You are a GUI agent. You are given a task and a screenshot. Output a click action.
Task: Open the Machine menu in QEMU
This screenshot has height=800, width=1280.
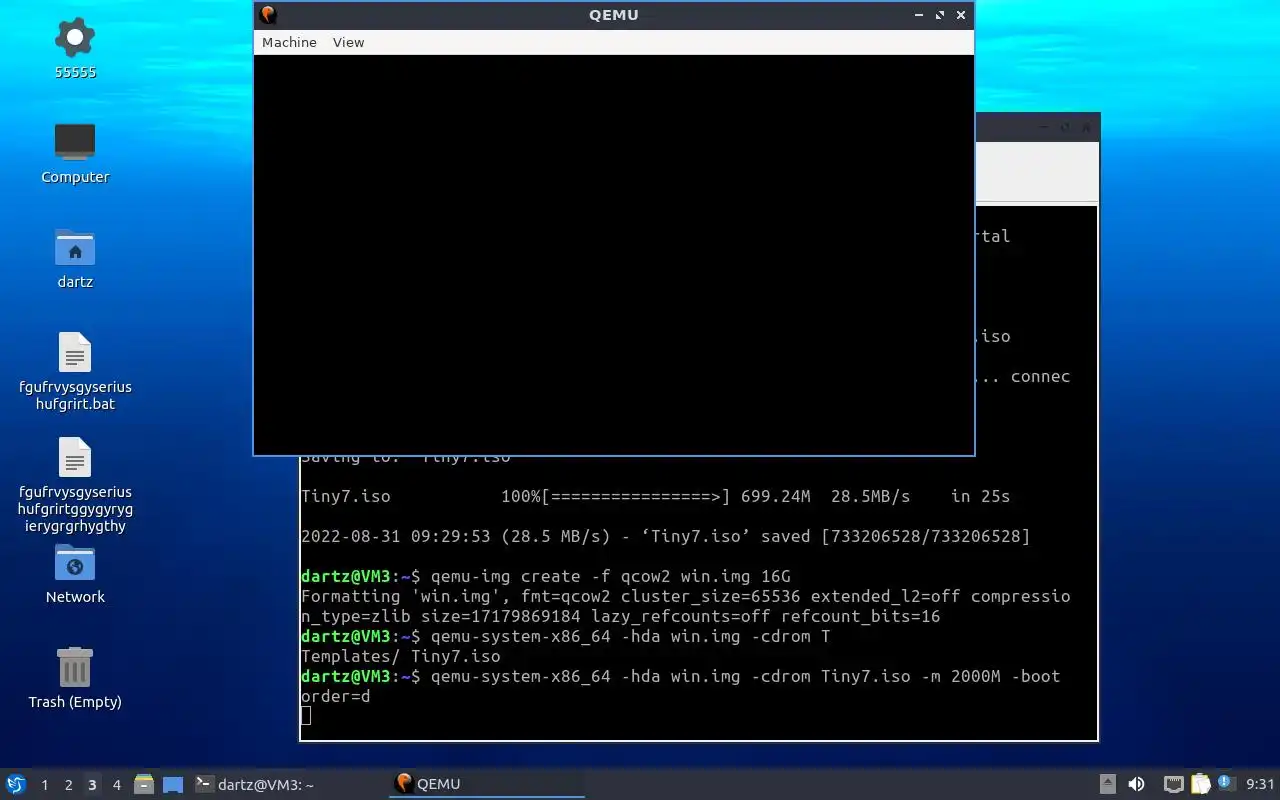pyautogui.click(x=289, y=42)
